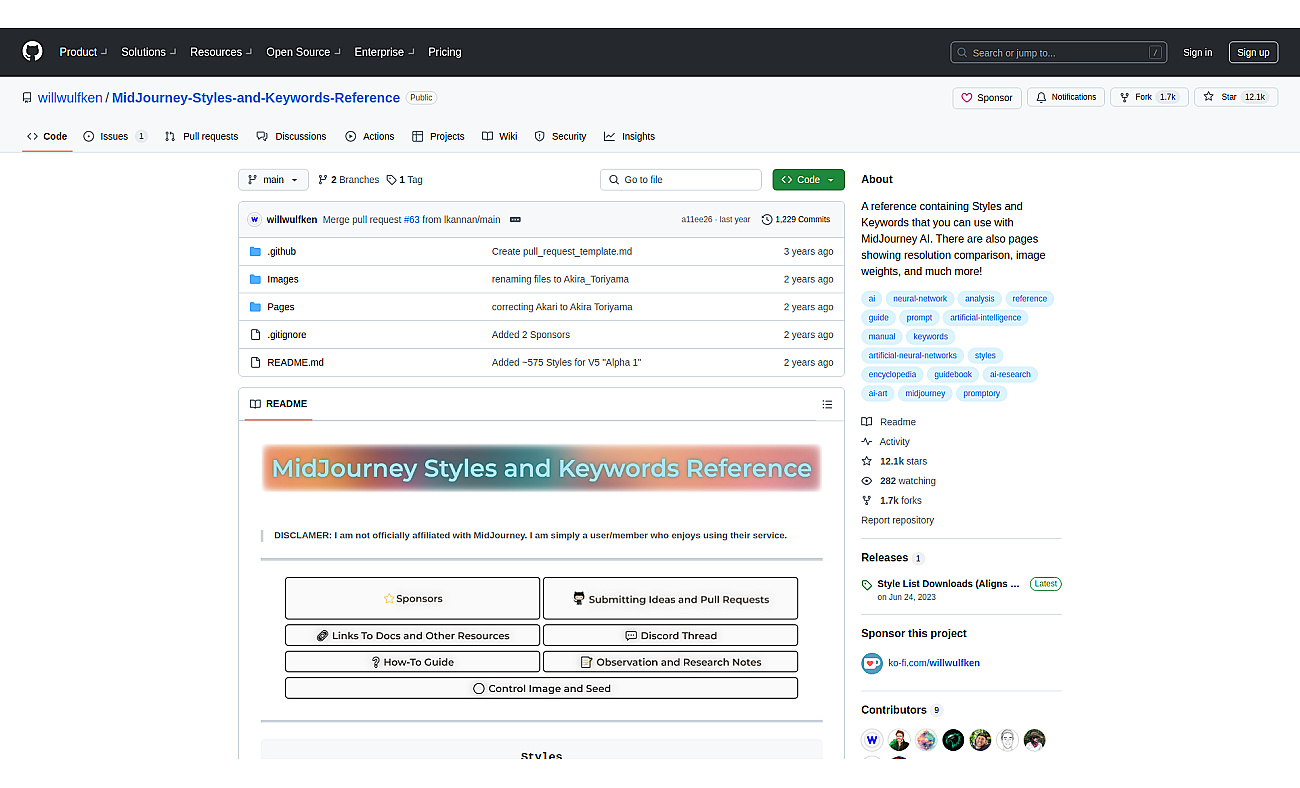Click the .github folder icon
The height and width of the screenshot is (788, 1300).
coord(255,252)
